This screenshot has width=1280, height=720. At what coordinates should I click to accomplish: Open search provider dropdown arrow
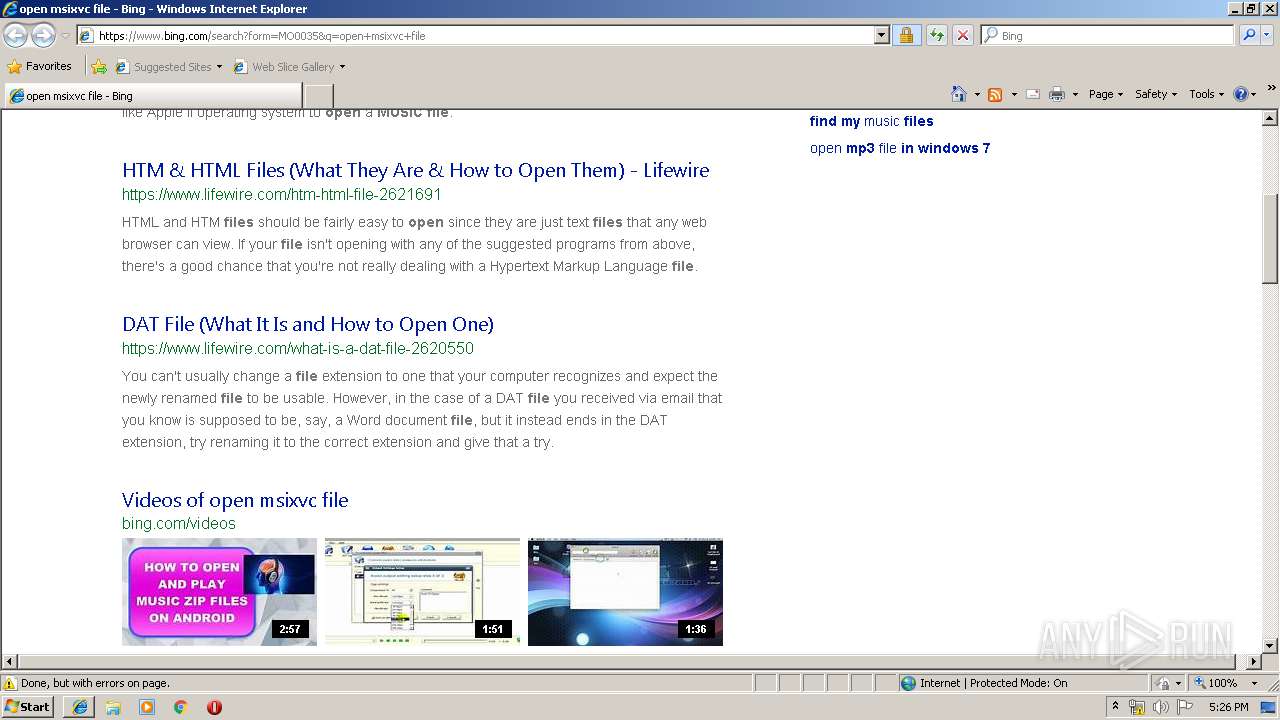point(1268,35)
